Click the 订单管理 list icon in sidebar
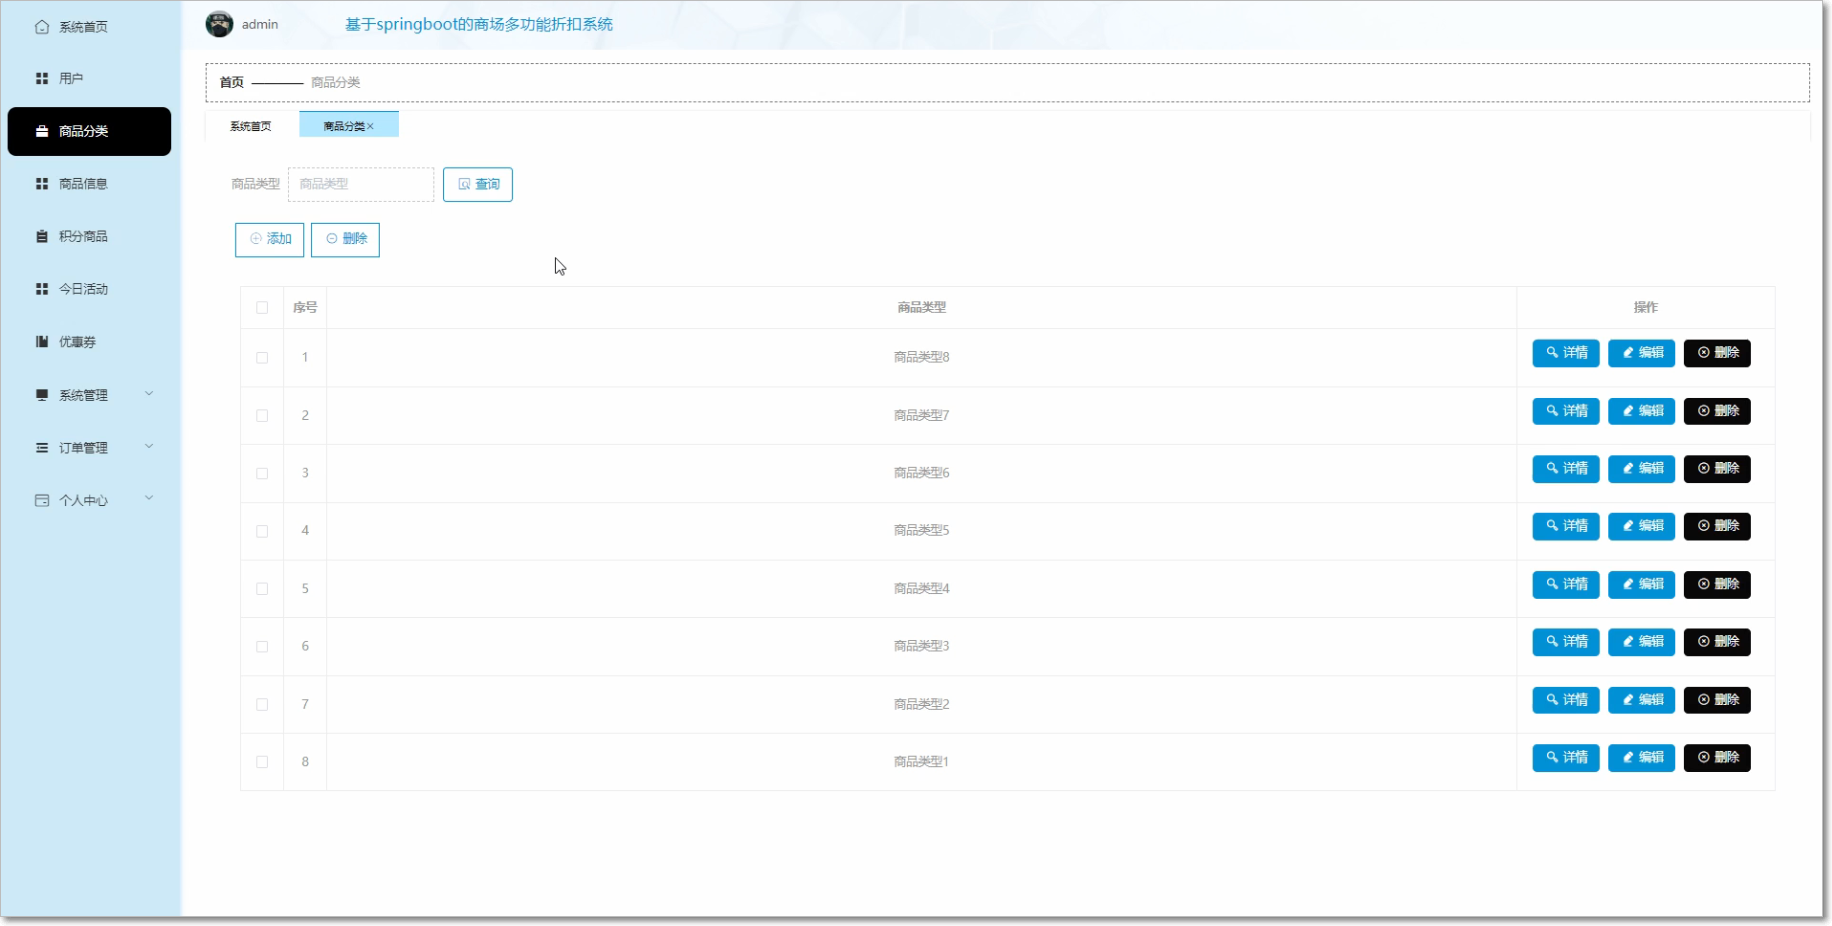The height and width of the screenshot is (926, 1832). (42, 448)
